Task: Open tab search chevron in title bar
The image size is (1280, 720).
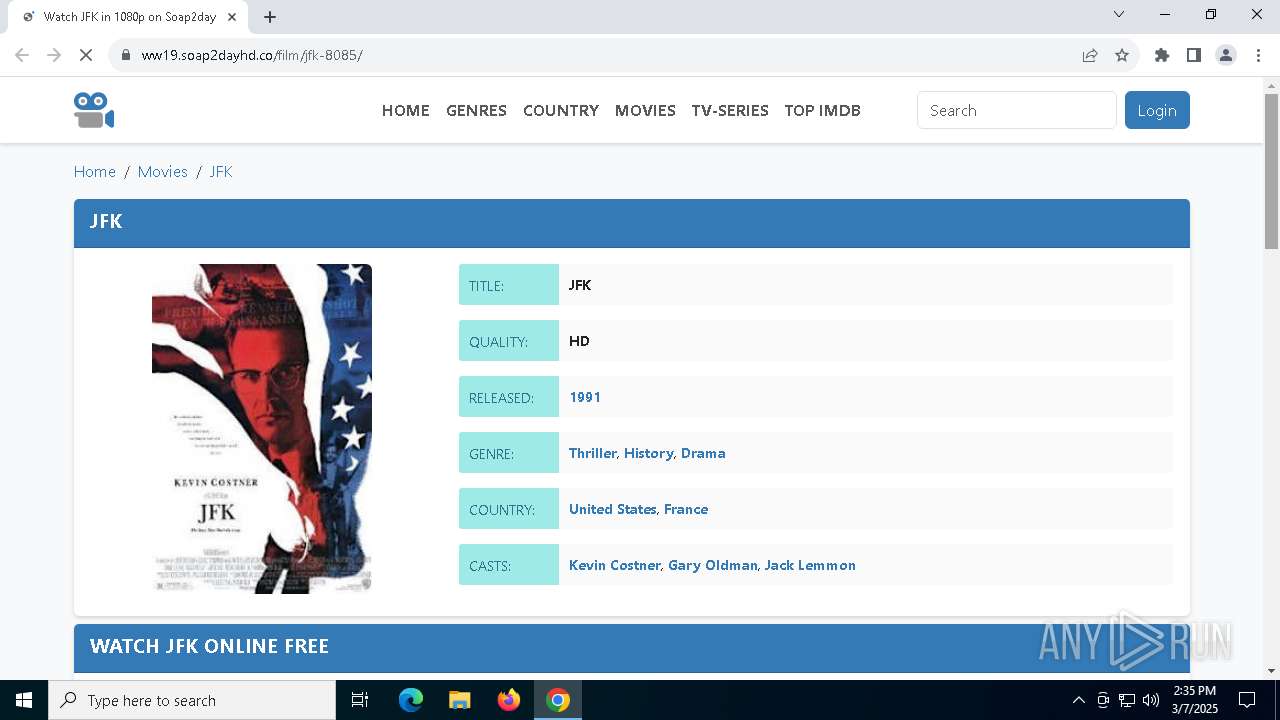Action: 1119,14
